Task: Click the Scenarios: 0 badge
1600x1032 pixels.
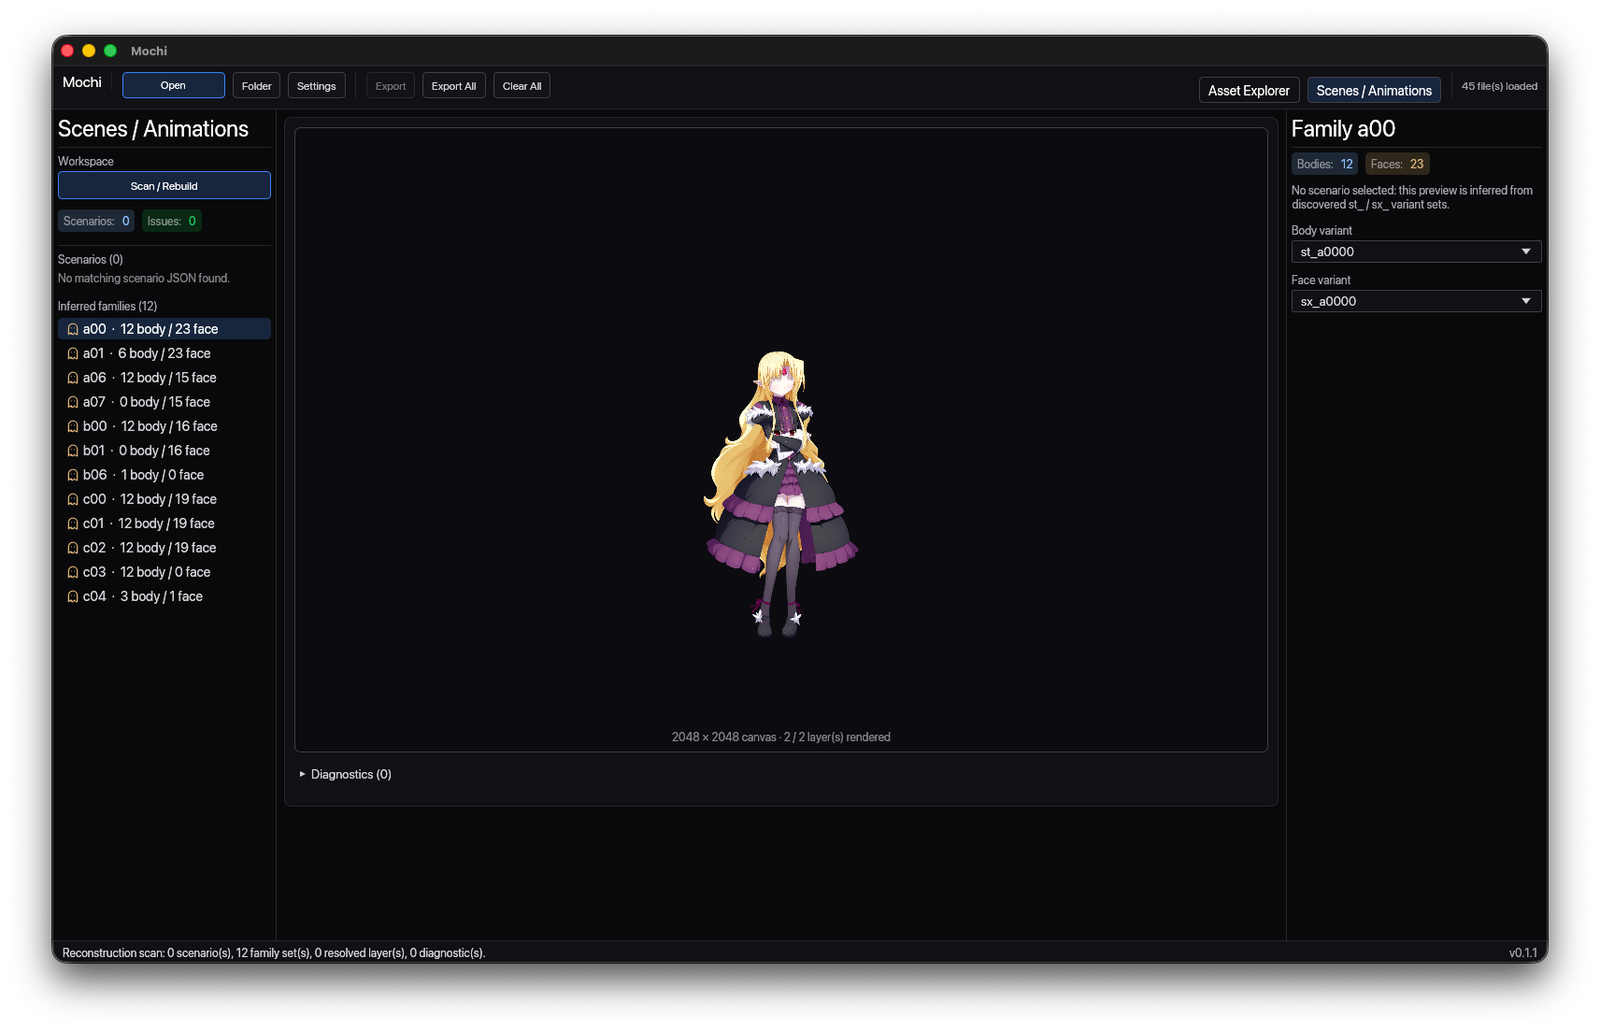Action: pyautogui.click(x=96, y=221)
